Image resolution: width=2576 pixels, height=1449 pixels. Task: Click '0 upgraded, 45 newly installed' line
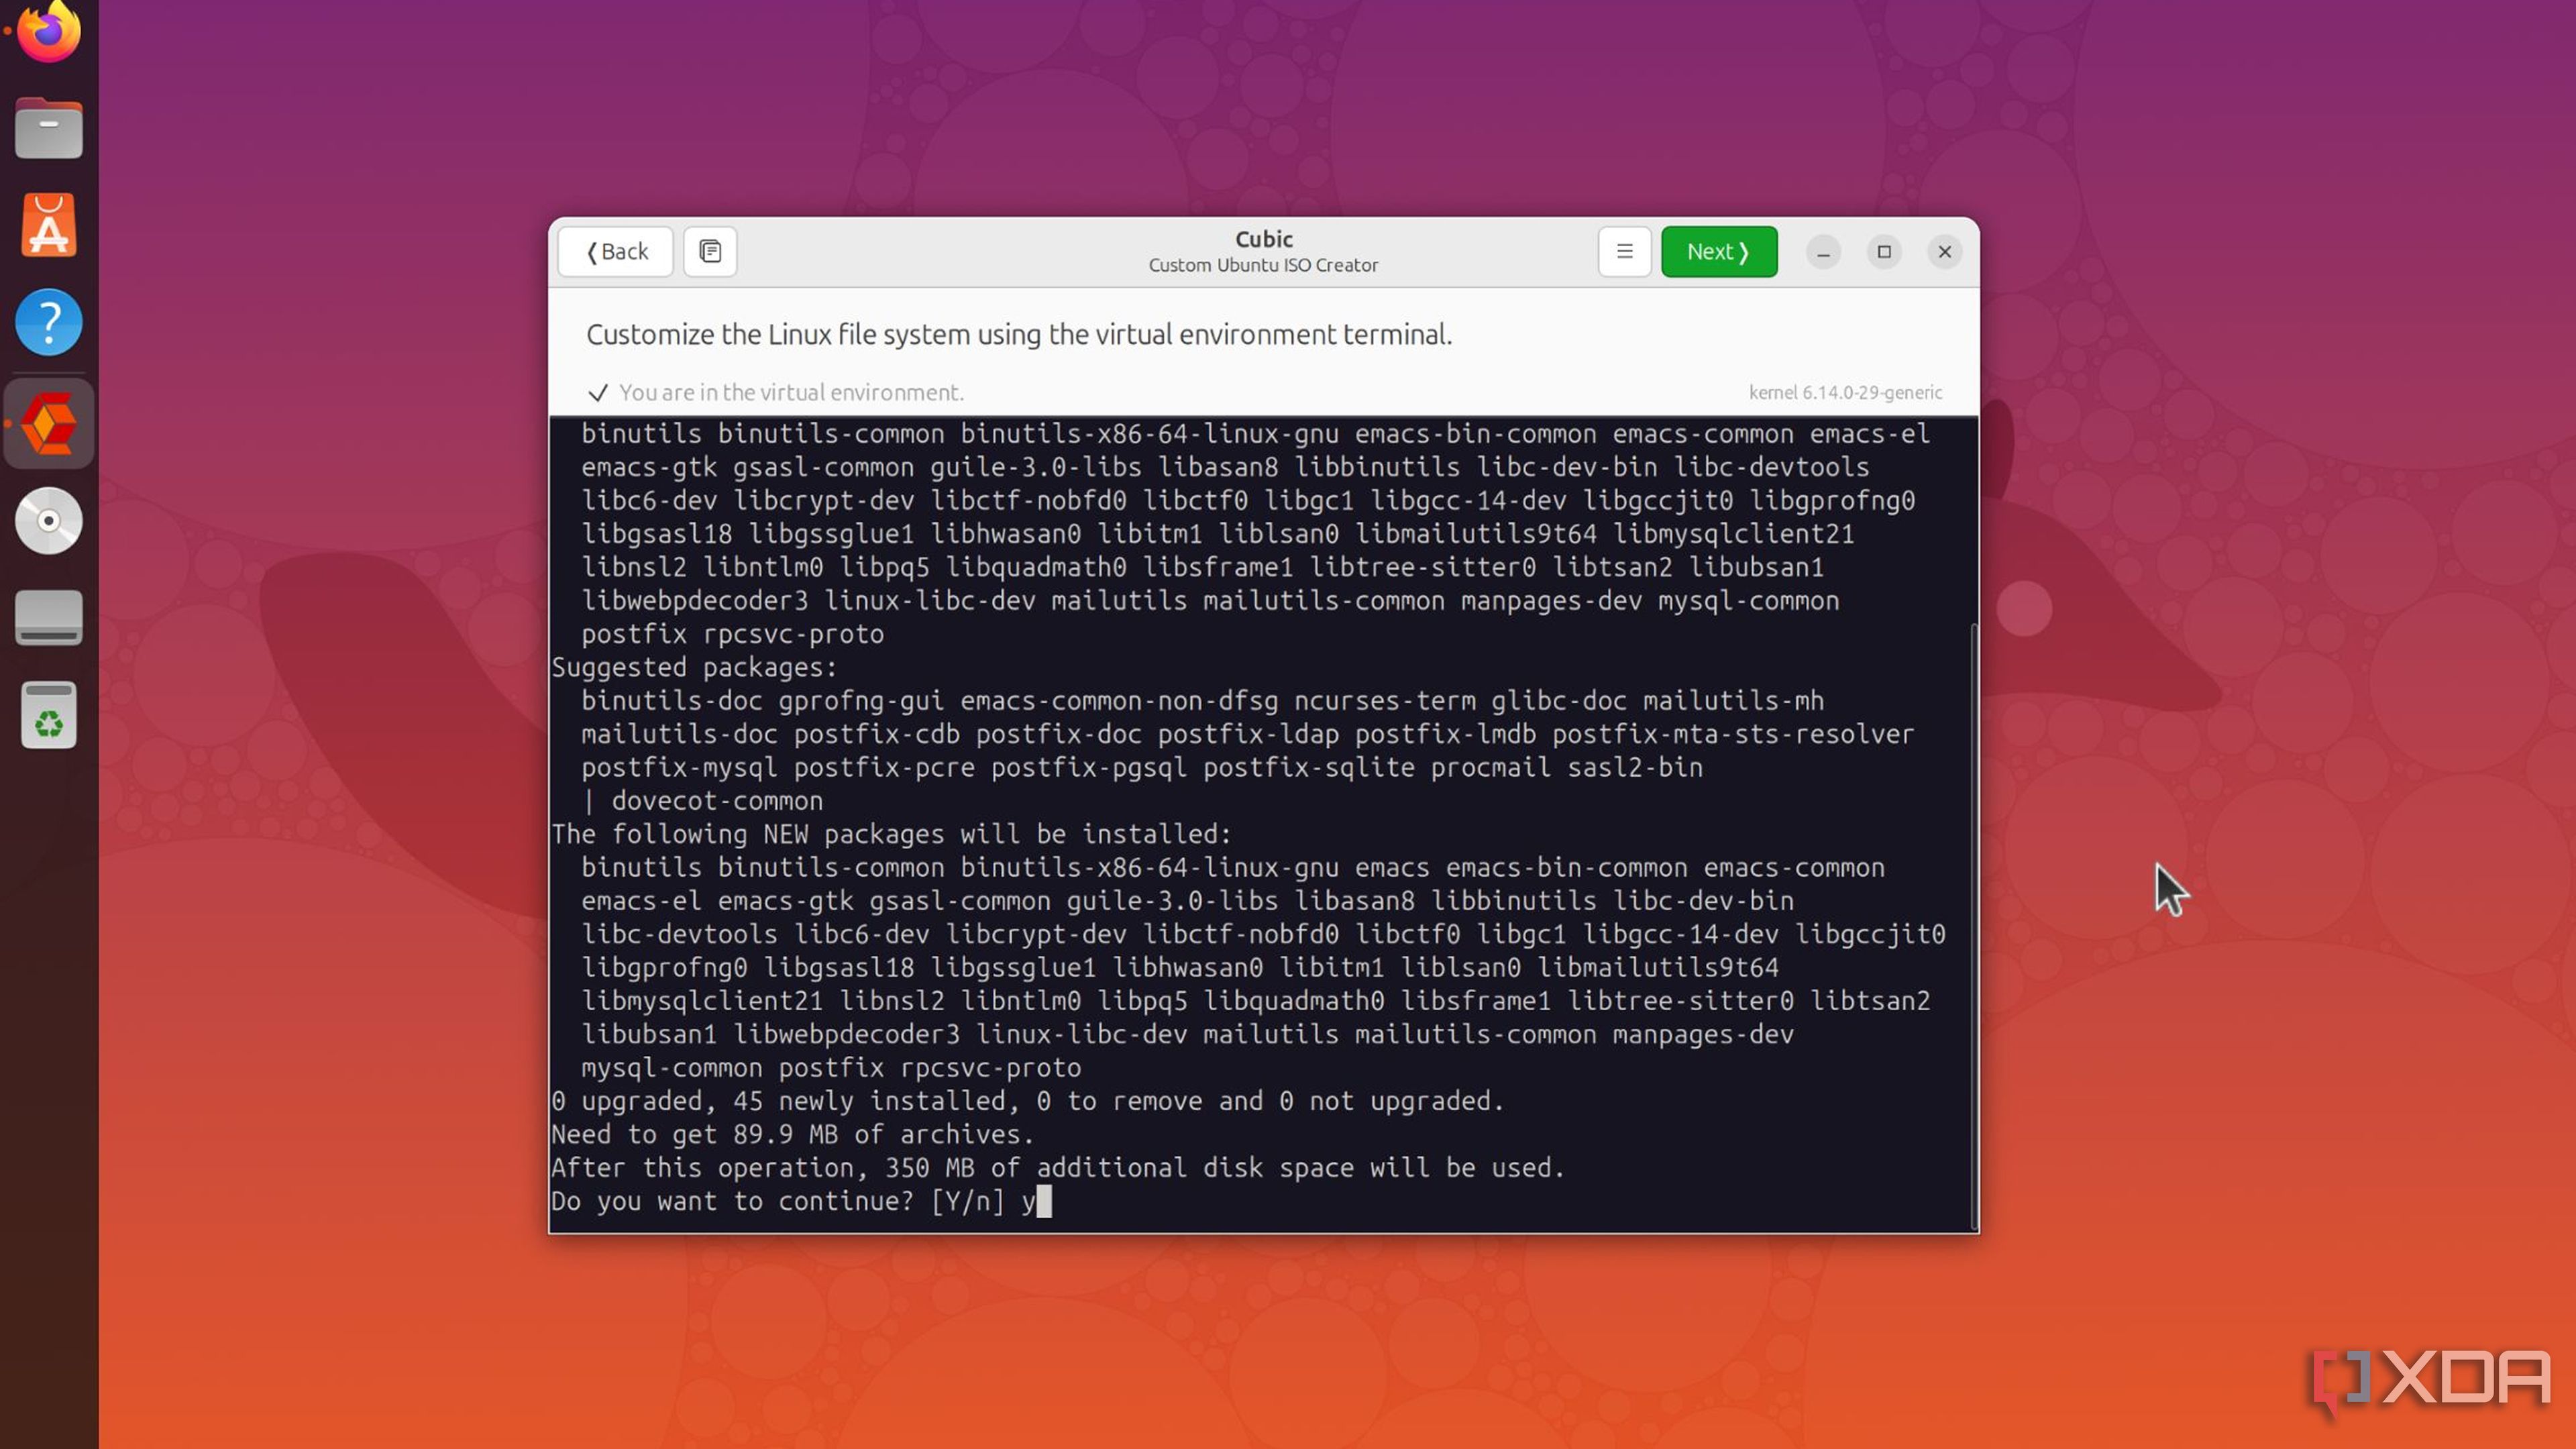[1027, 1101]
